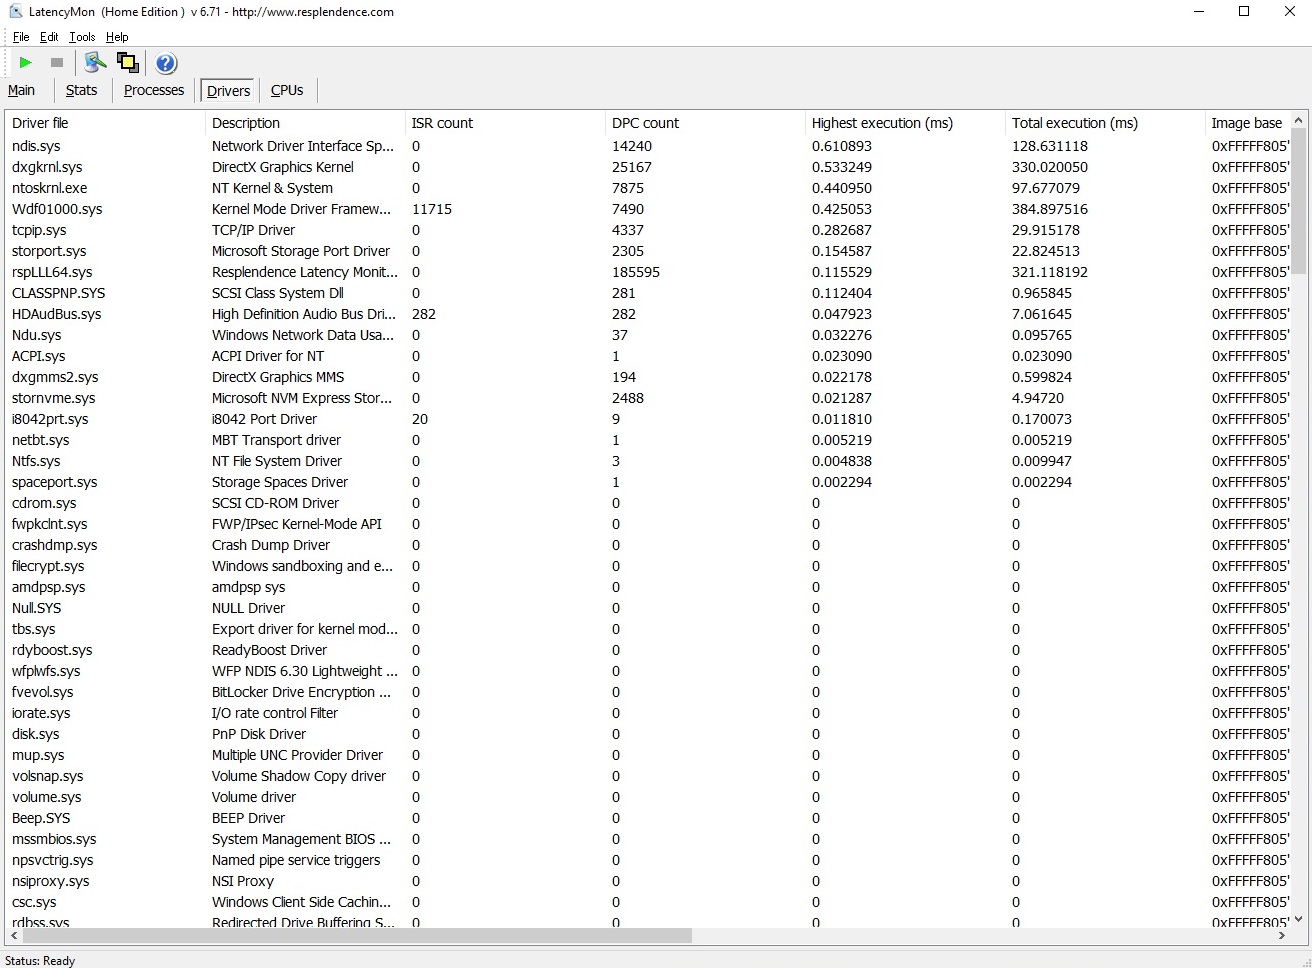Switch to the Main tab
Image resolution: width=1312 pixels, height=968 pixels.
pyautogui.click(x=21, y=90)
